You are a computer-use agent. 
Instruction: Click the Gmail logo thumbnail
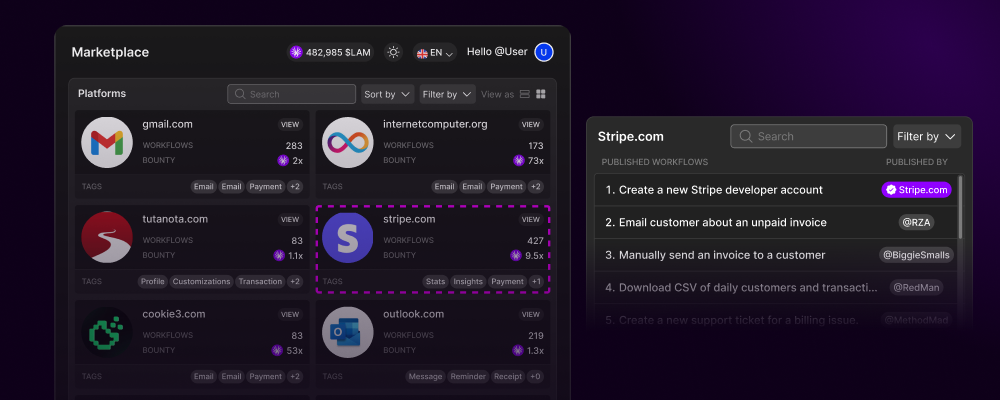[x=107, y=142]
